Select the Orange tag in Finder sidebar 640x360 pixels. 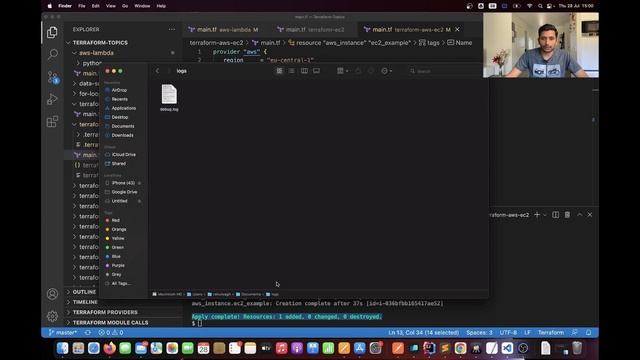(119, 229)
